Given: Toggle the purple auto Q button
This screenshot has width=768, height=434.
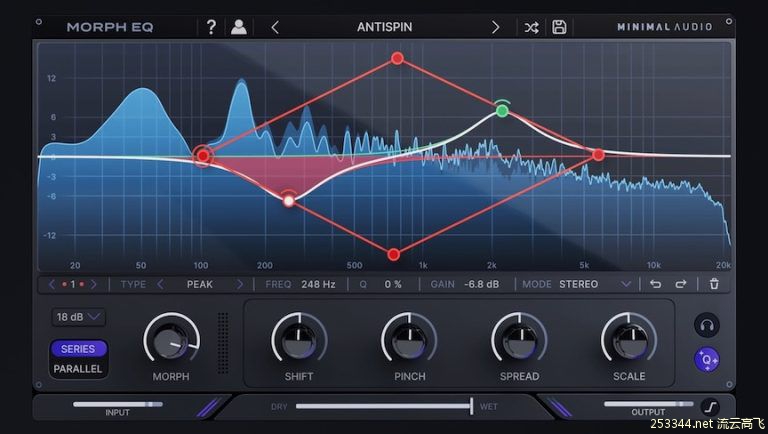Looking at the screenshot, I should pos(707,360).
